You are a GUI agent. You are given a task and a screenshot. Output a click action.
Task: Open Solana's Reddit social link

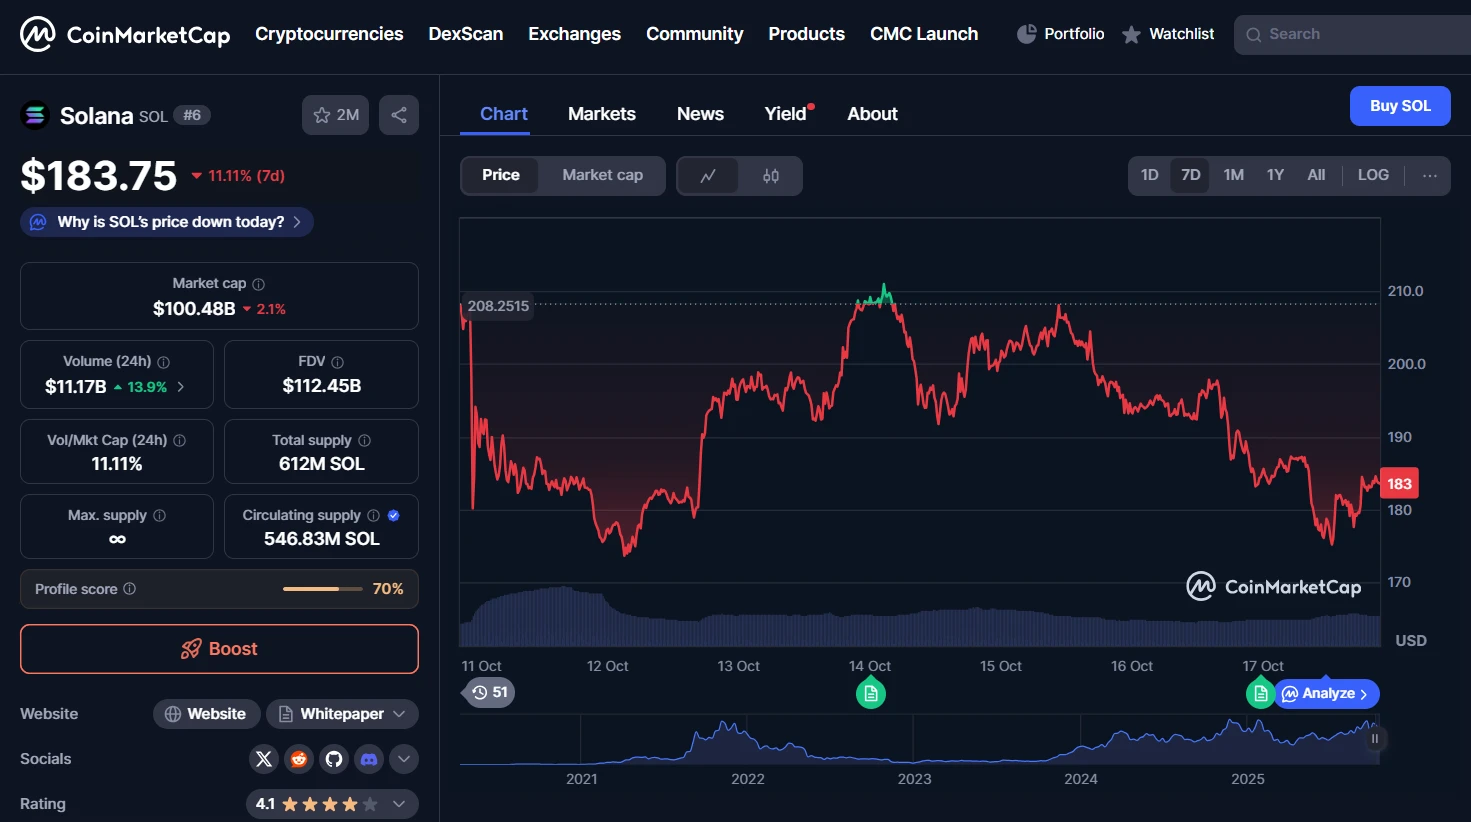(x=299, y=759)
